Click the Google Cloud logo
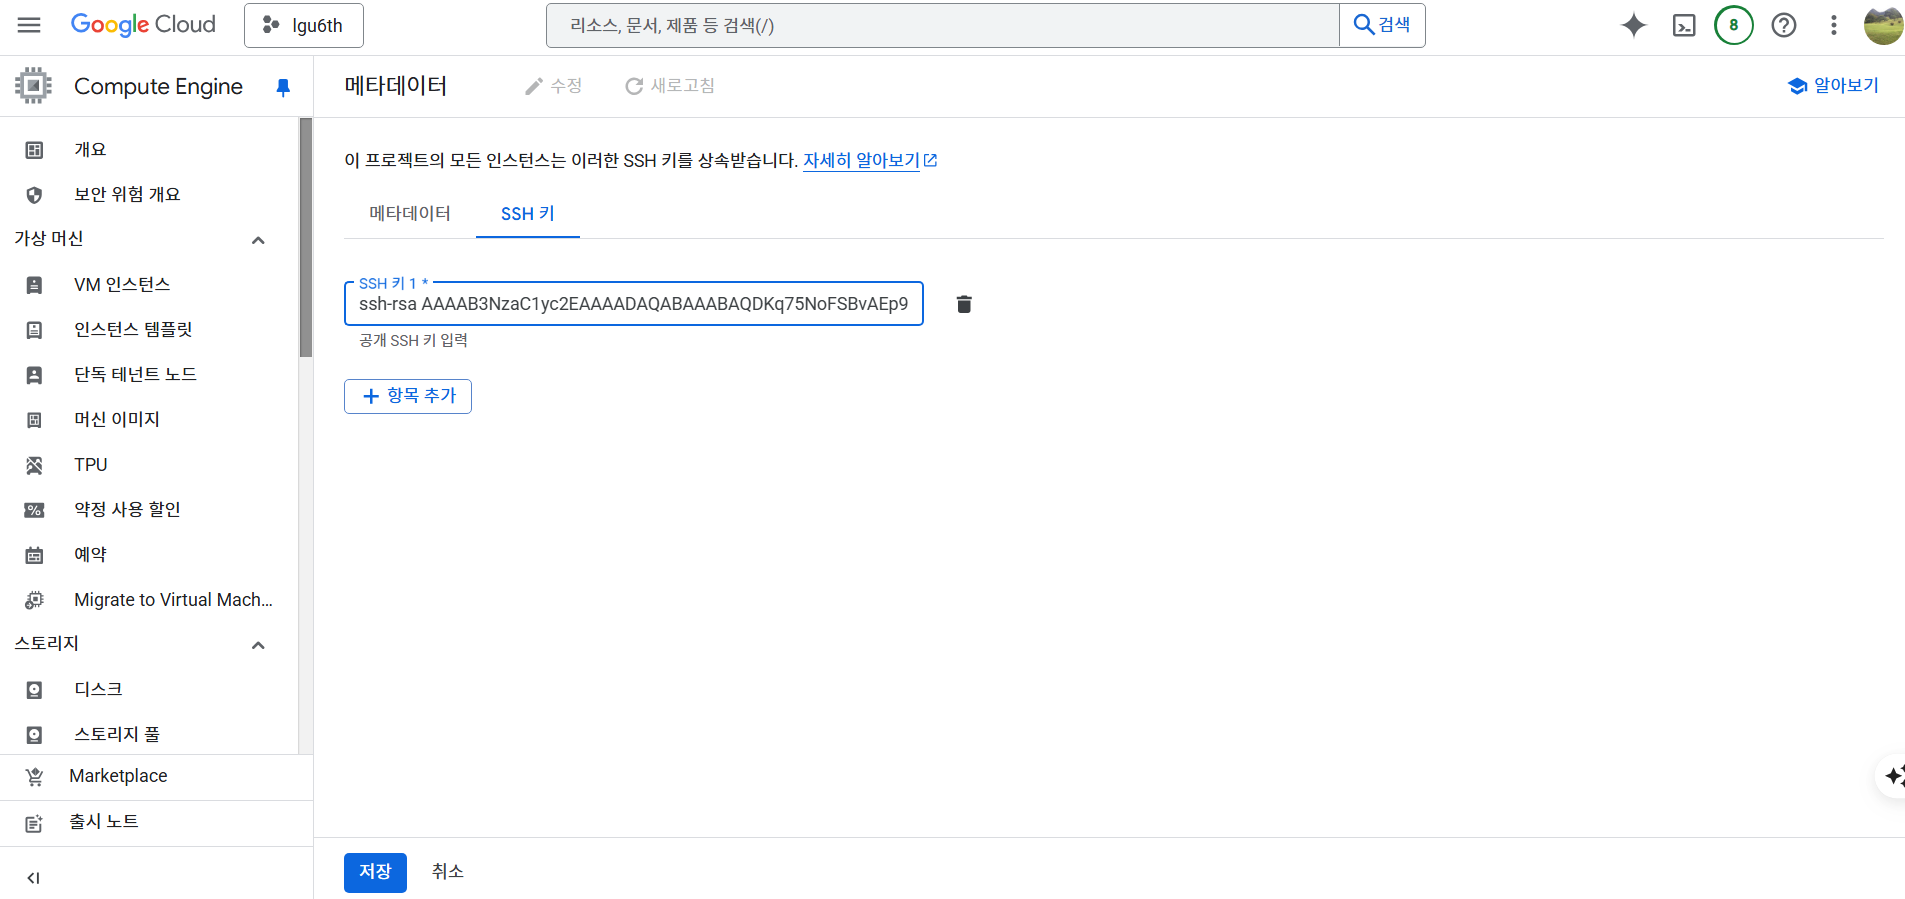Image resolution: width=1905 pixels, height=899 pixels. click(x=143, y=25)
